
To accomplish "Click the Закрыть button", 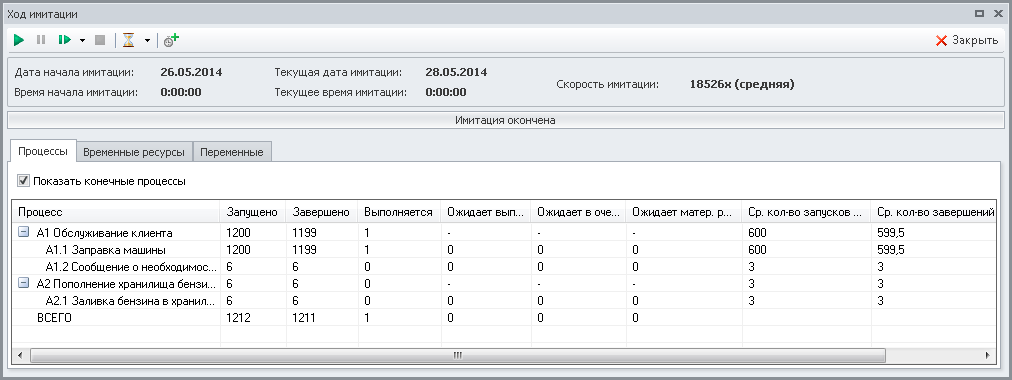I will pyautogui.click(x=966, y=40).
